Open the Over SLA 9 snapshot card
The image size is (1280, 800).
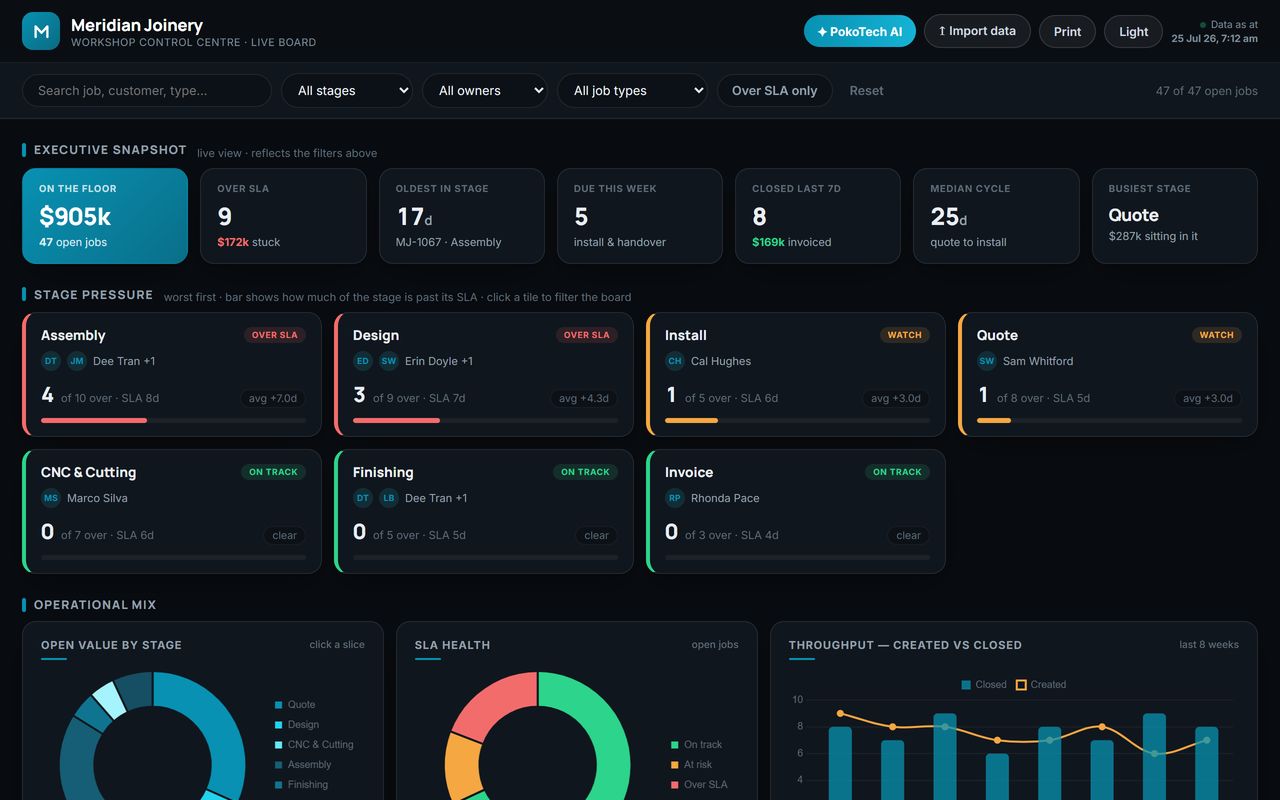pyautogui.click(x=283, y=216)
